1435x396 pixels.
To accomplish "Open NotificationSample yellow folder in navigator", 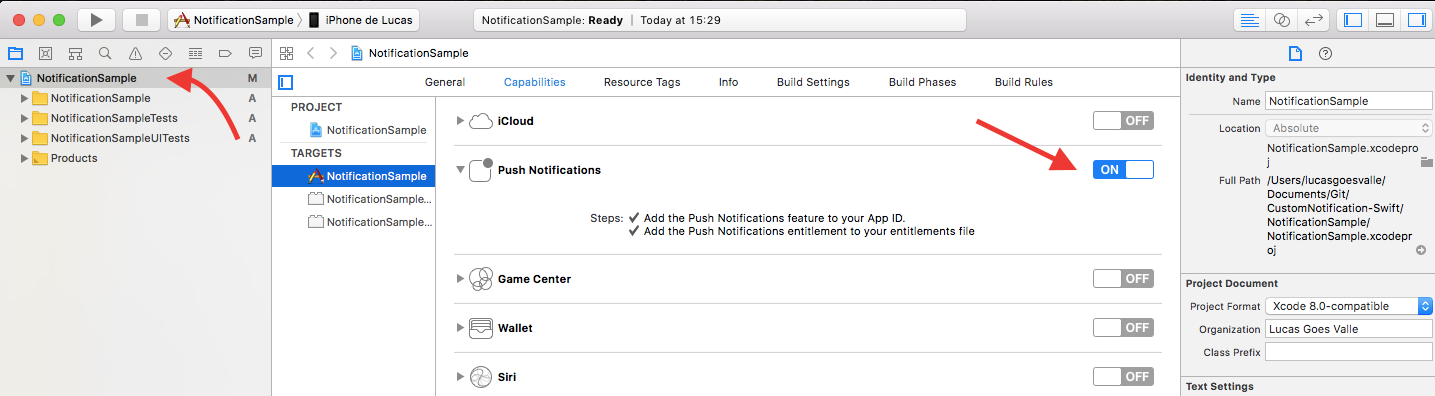I will pos(91,98).
